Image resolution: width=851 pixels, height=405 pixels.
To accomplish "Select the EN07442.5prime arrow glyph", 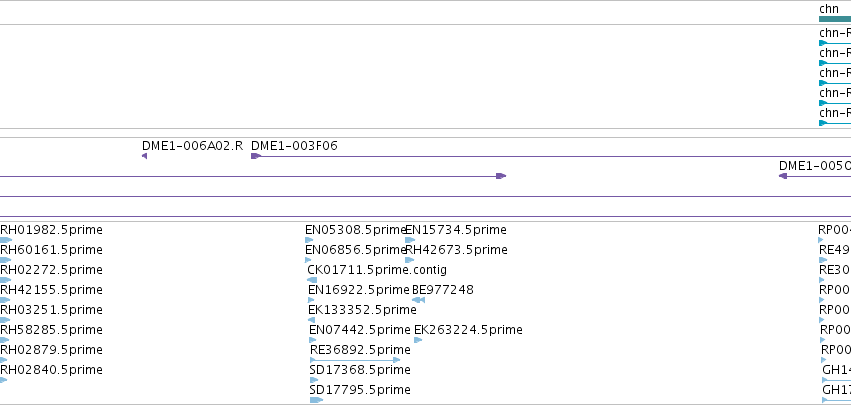I will point(312,340).
